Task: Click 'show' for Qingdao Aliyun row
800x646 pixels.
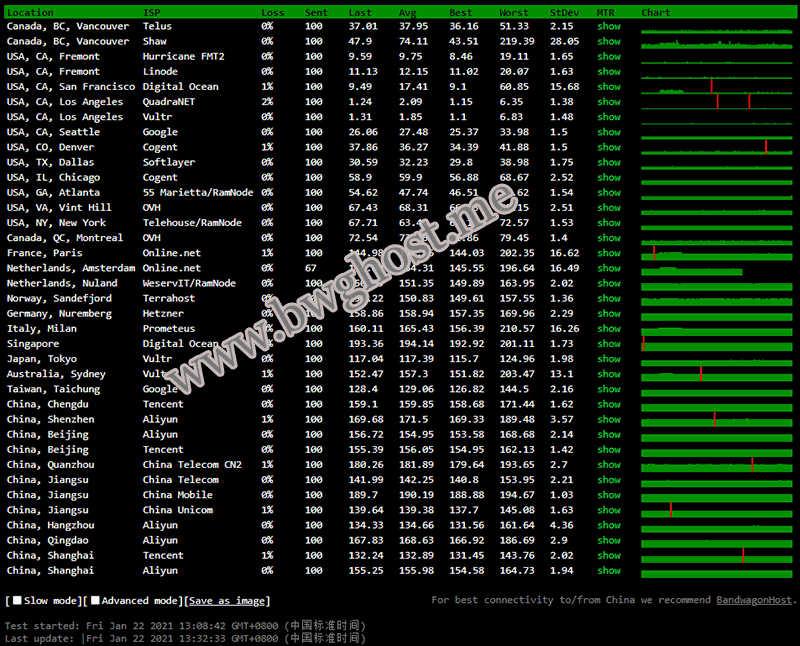Action: [x=609, y=540]
